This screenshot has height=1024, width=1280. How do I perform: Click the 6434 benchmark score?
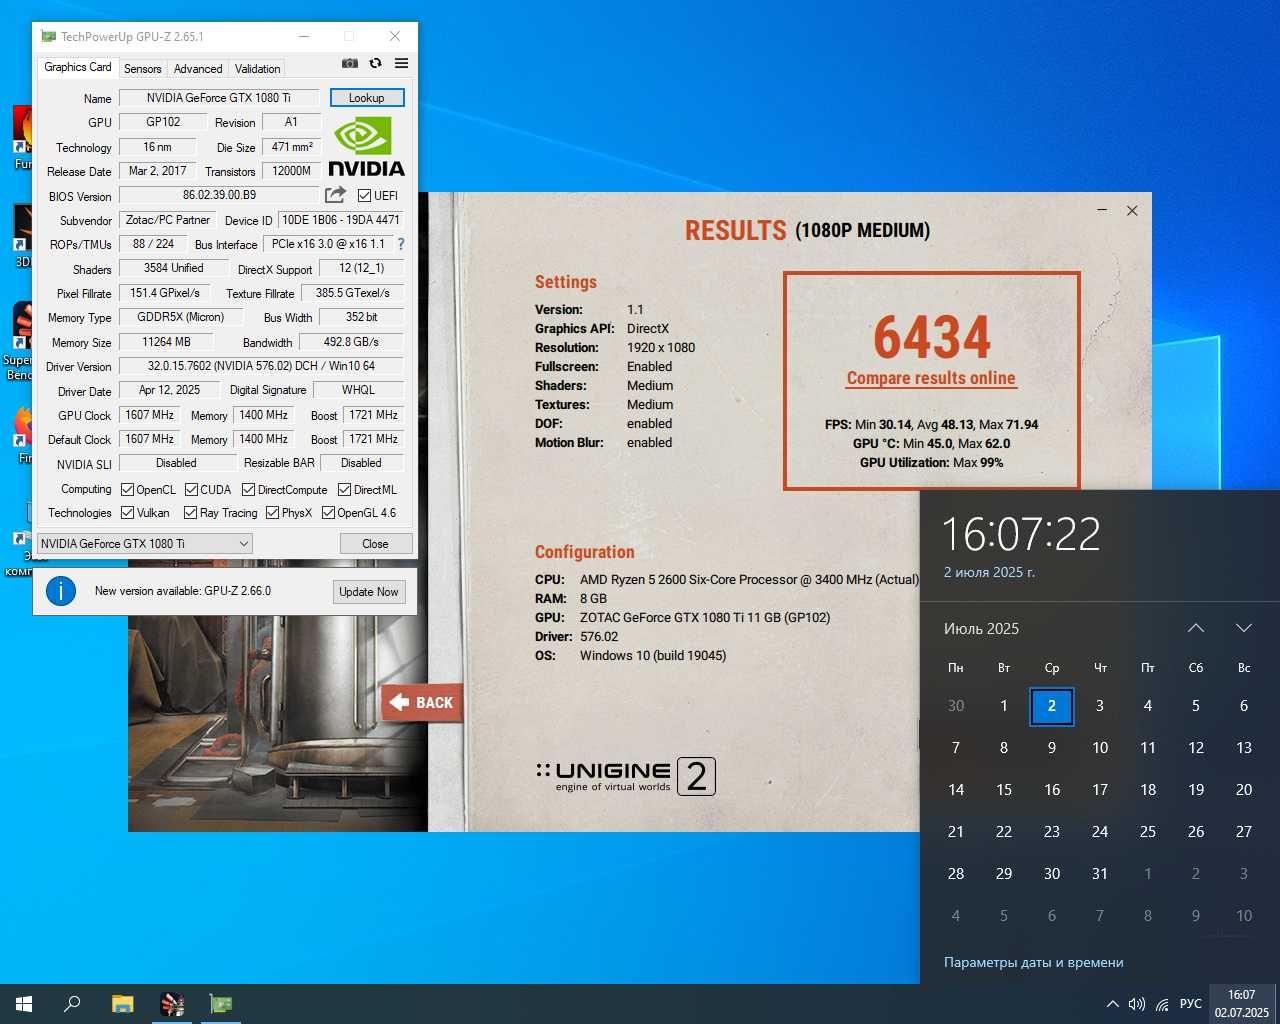click(932, 337)
